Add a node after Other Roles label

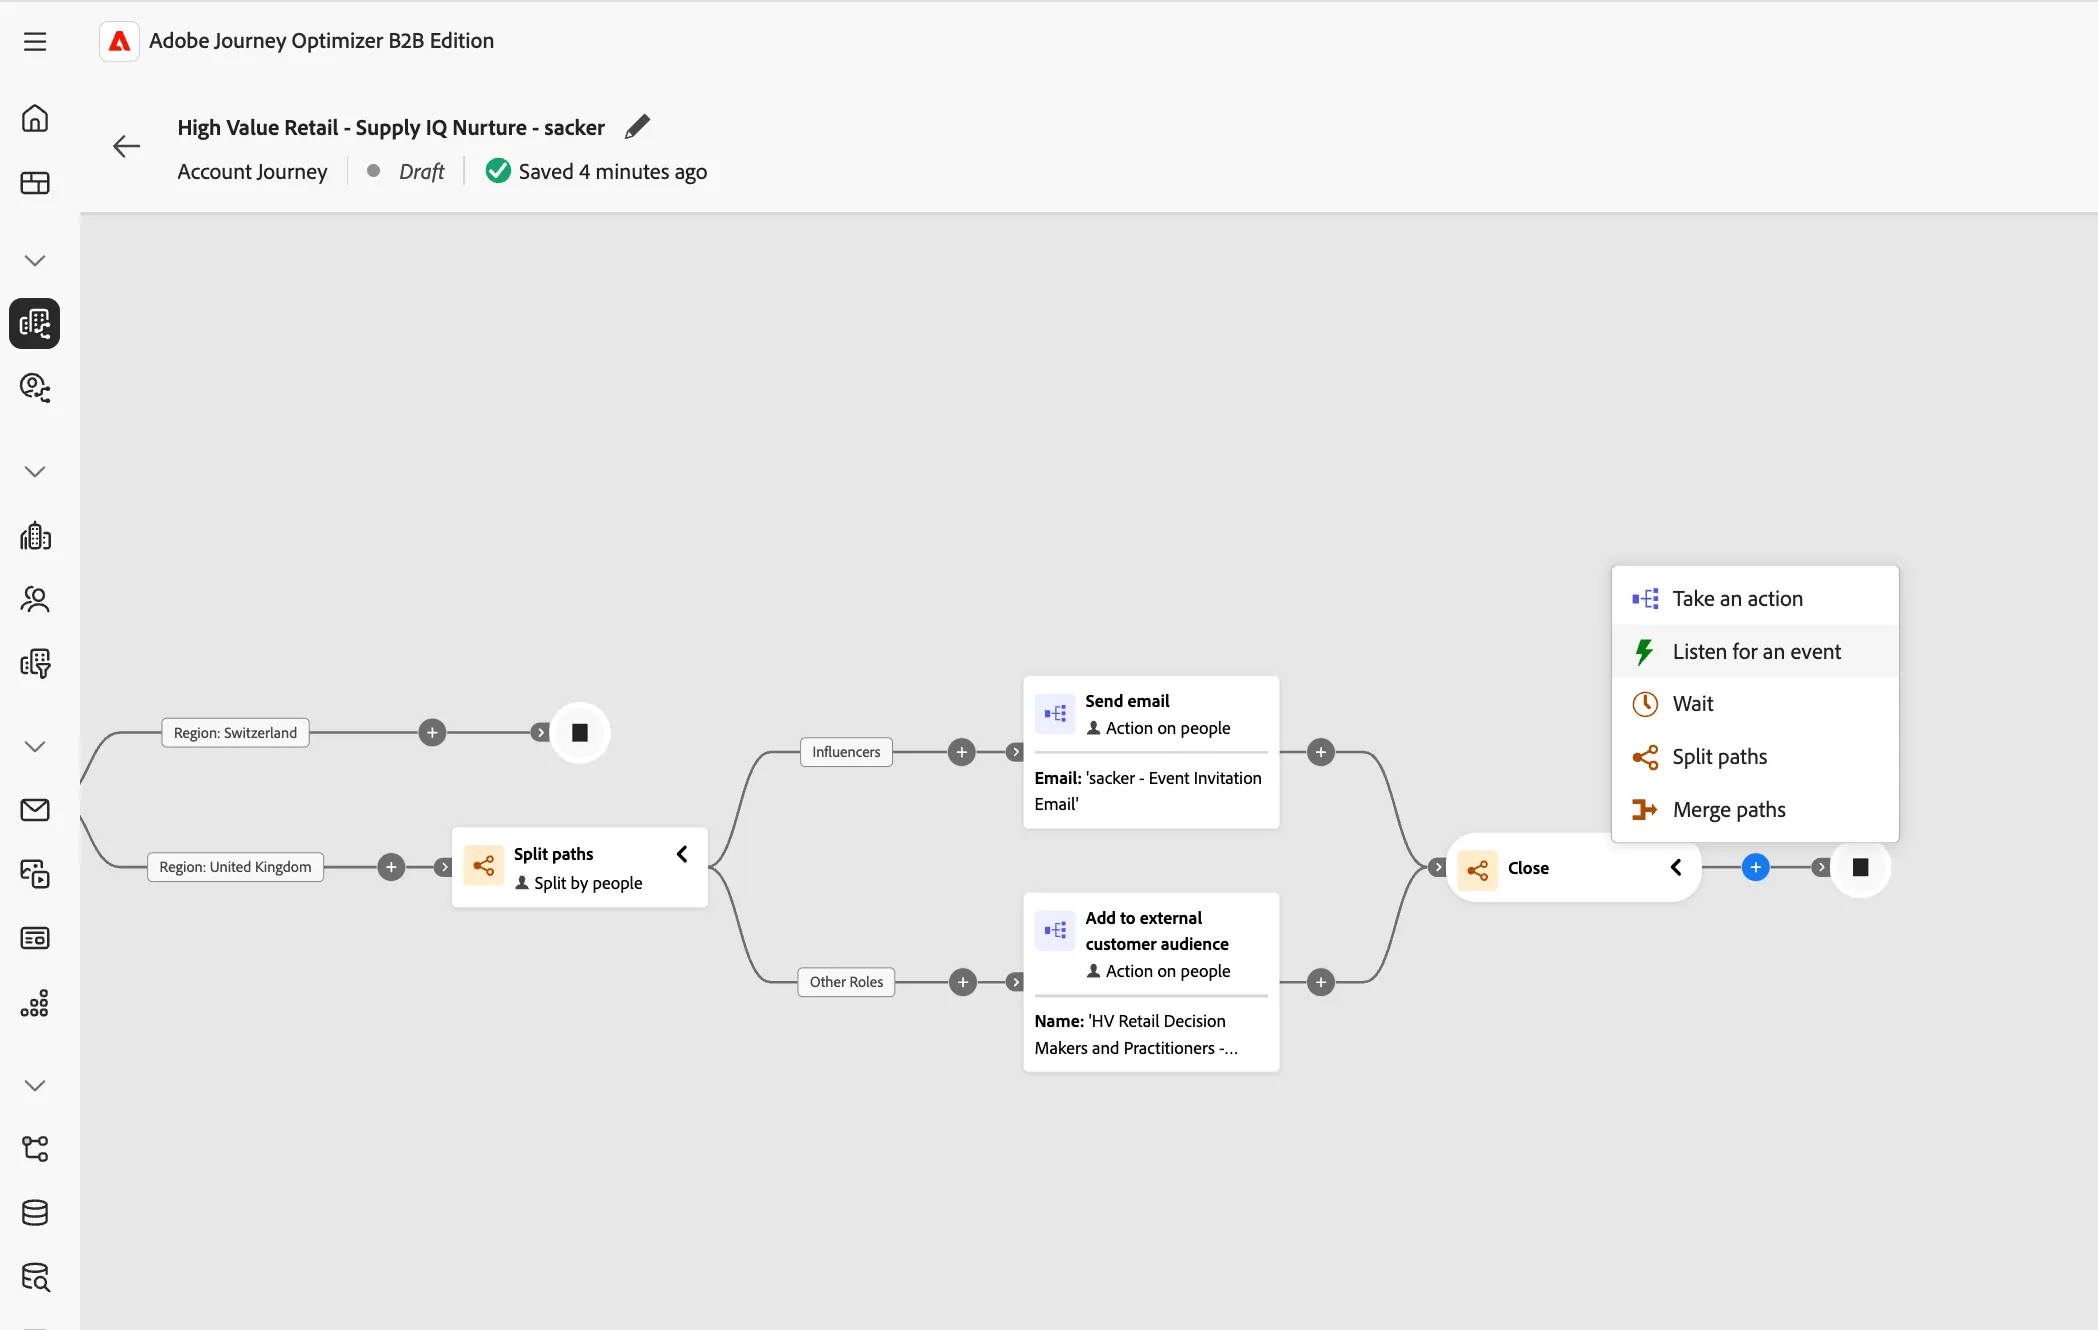pos(962,982)
